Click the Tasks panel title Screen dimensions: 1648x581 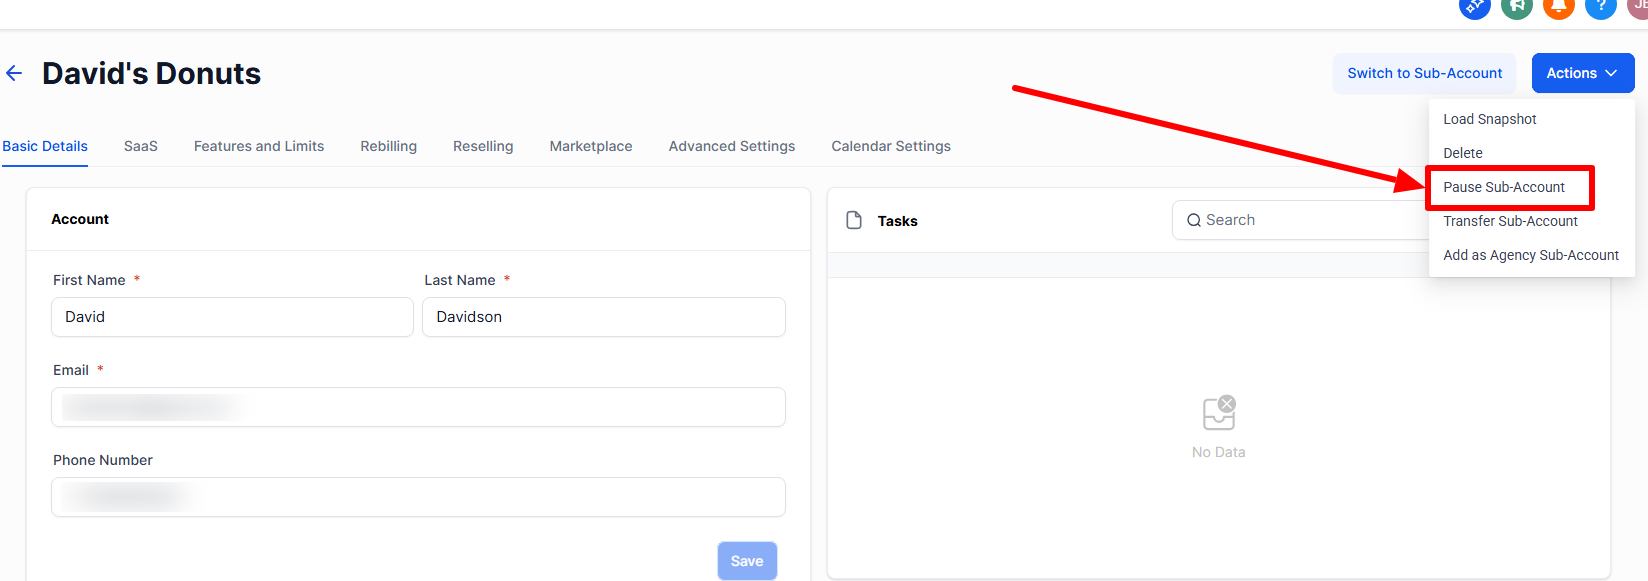pos(897,221)
